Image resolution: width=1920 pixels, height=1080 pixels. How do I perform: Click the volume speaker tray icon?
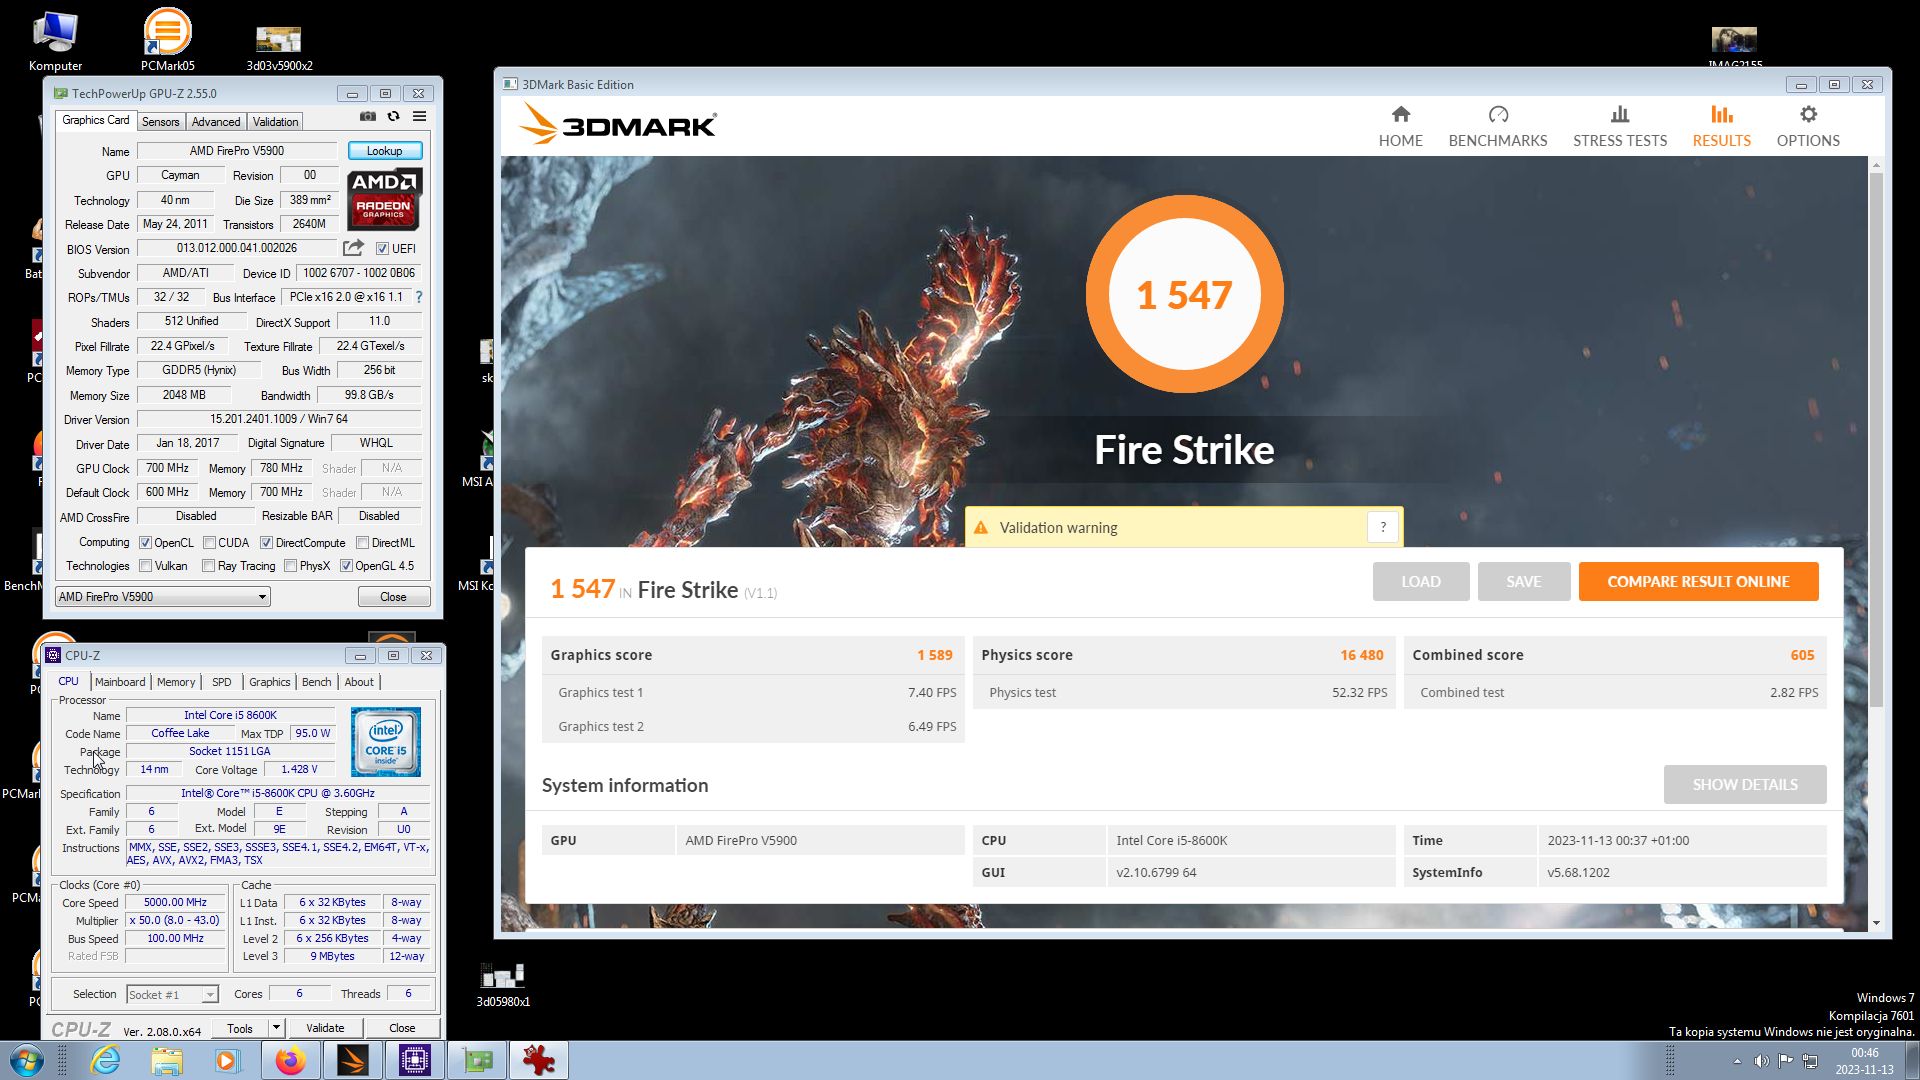pyautogui.click(x=1761, y=1061)
